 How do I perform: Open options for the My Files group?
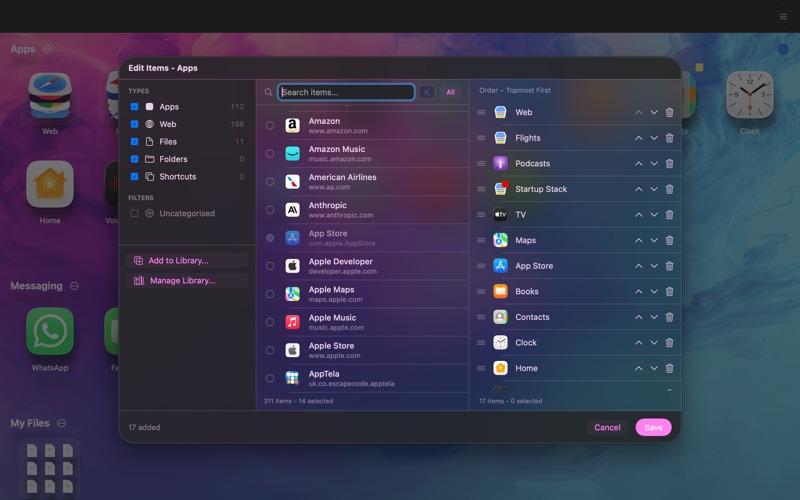tap(62, 423)
